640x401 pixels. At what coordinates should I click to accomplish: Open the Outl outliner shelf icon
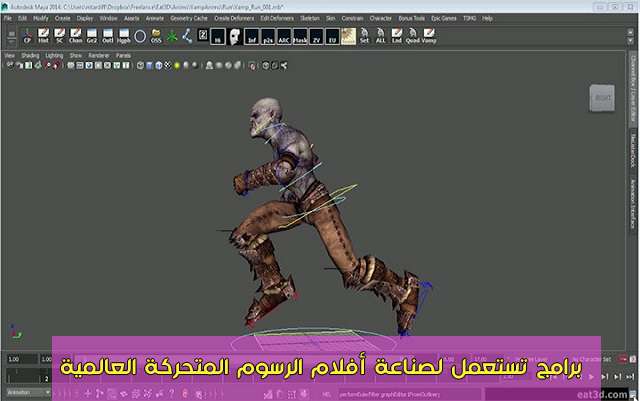(x=108, y=36)
